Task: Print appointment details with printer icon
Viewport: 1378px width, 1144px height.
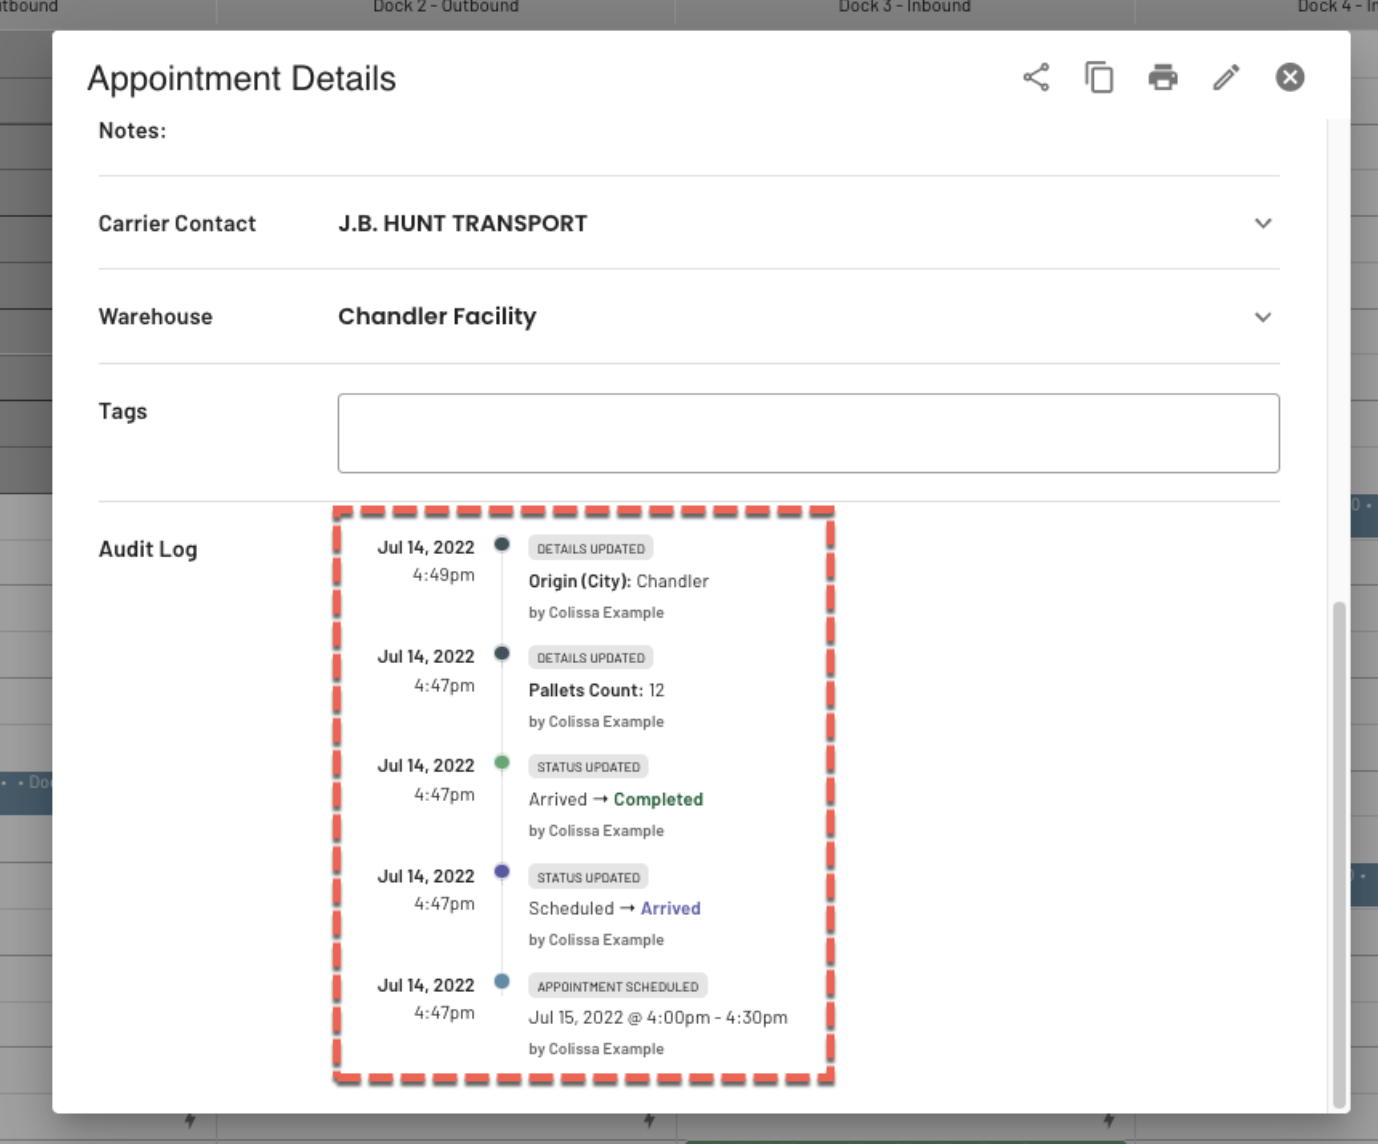Action: click(x=1163, y=77)
